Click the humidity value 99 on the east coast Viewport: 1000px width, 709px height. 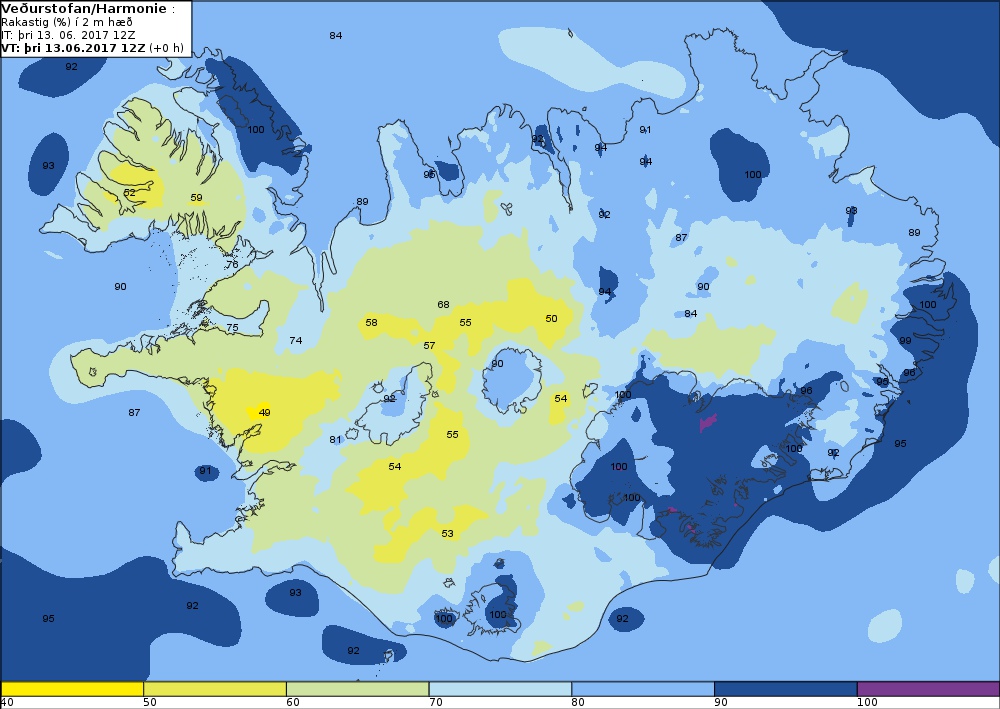coord(905,340)
